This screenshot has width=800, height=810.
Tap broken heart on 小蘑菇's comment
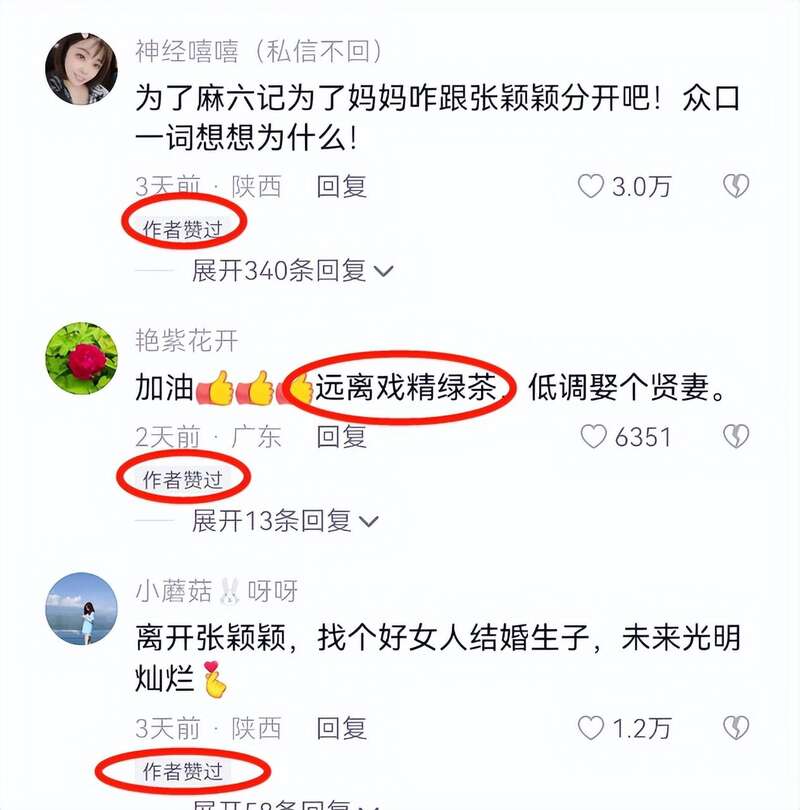[736, 728]
